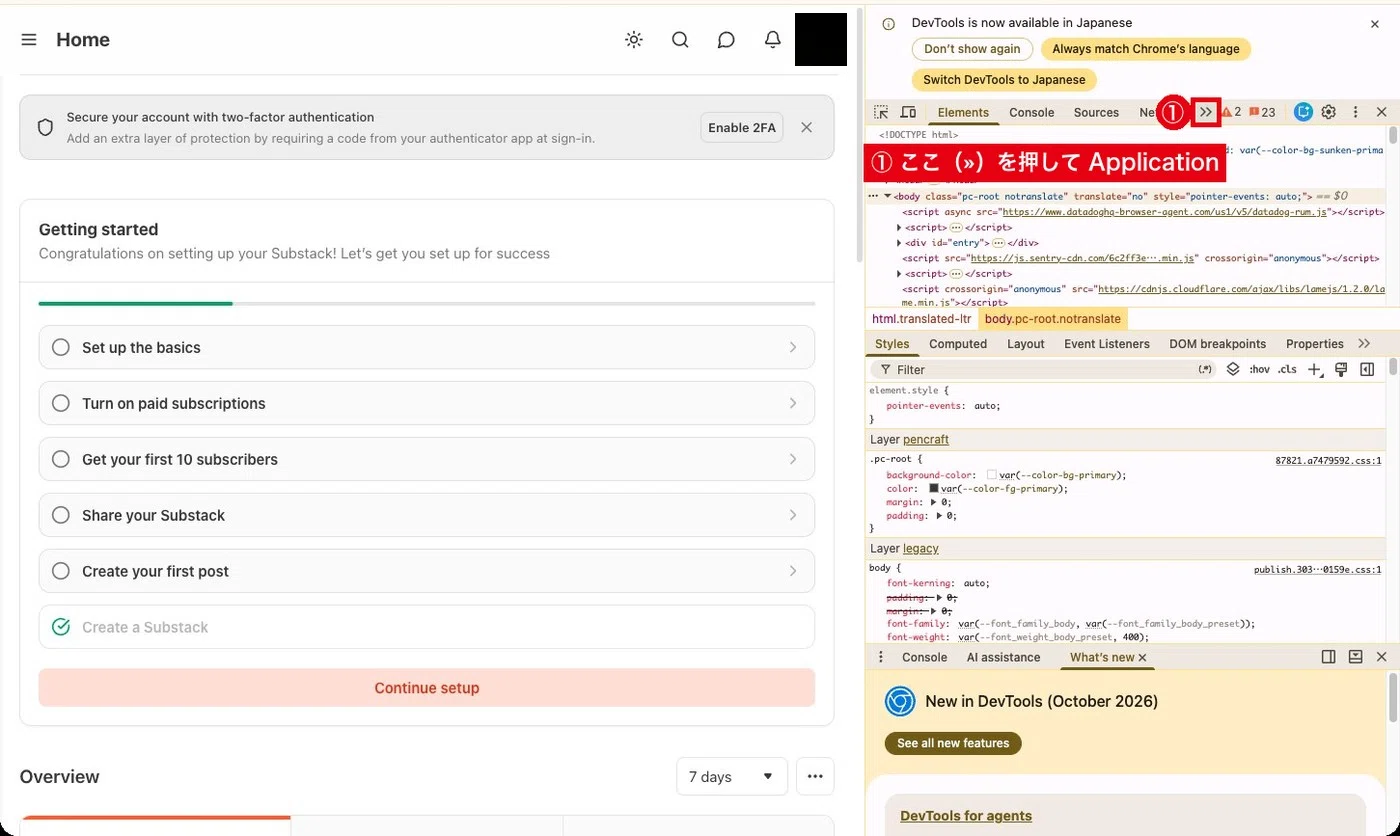1400x836 pixels.
Task: Open DevTools settings gear
Action: coord(1329,112)
